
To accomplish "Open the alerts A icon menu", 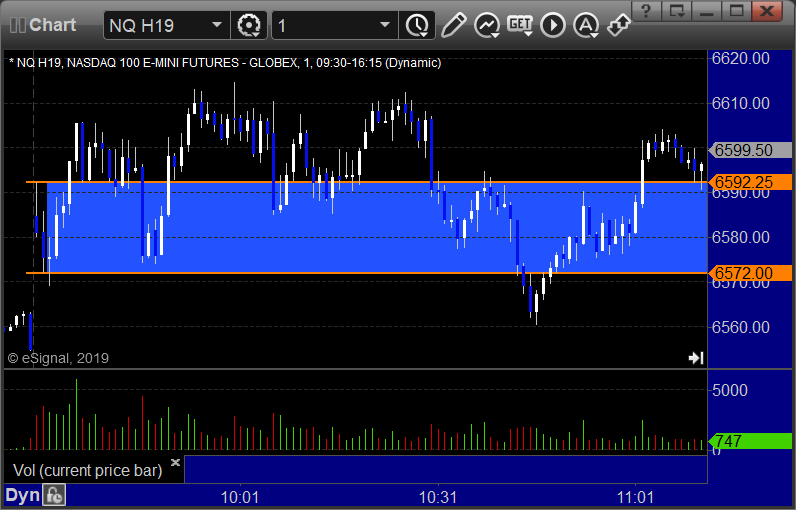I will click(586, 25).
